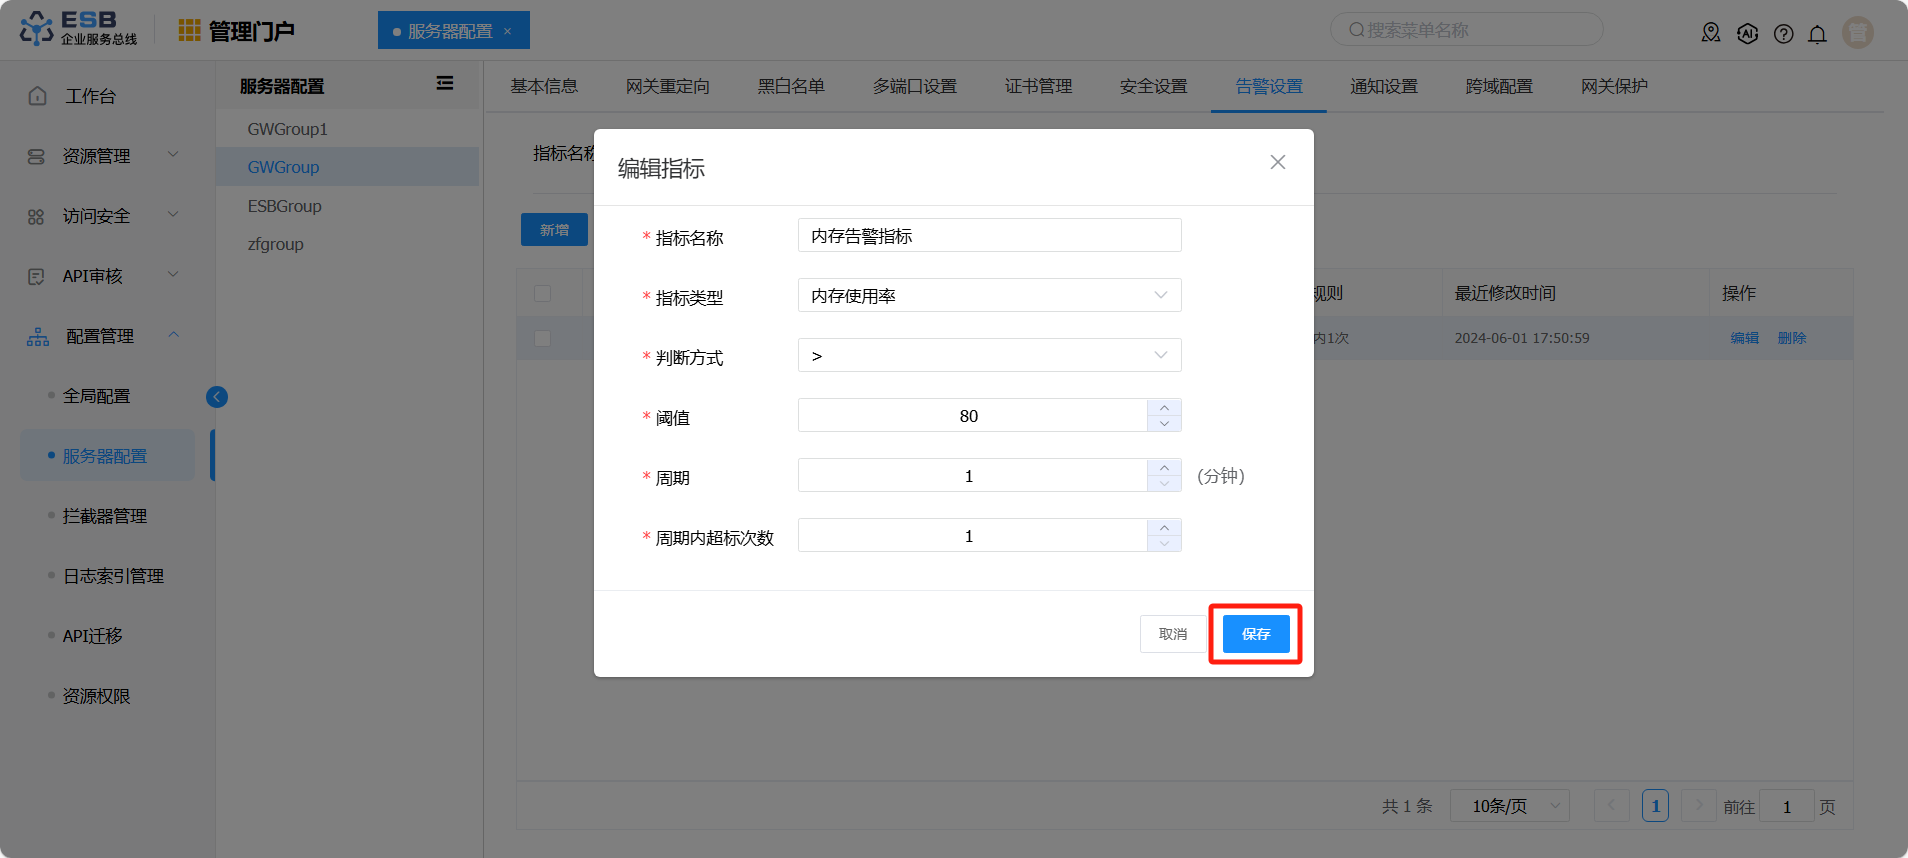Screen dimensions: 1908x858
Task: Close the 编辑指标 dialog with X
Action: tap(1277, 162)
